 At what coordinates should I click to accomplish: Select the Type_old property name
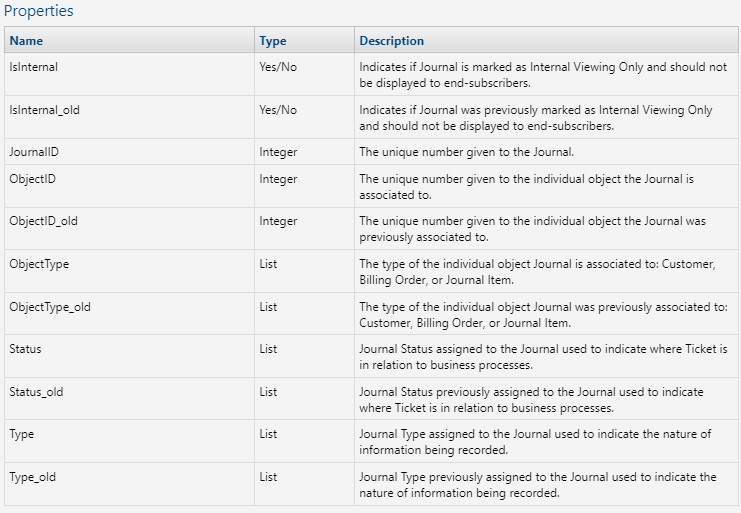click(33, 477)
